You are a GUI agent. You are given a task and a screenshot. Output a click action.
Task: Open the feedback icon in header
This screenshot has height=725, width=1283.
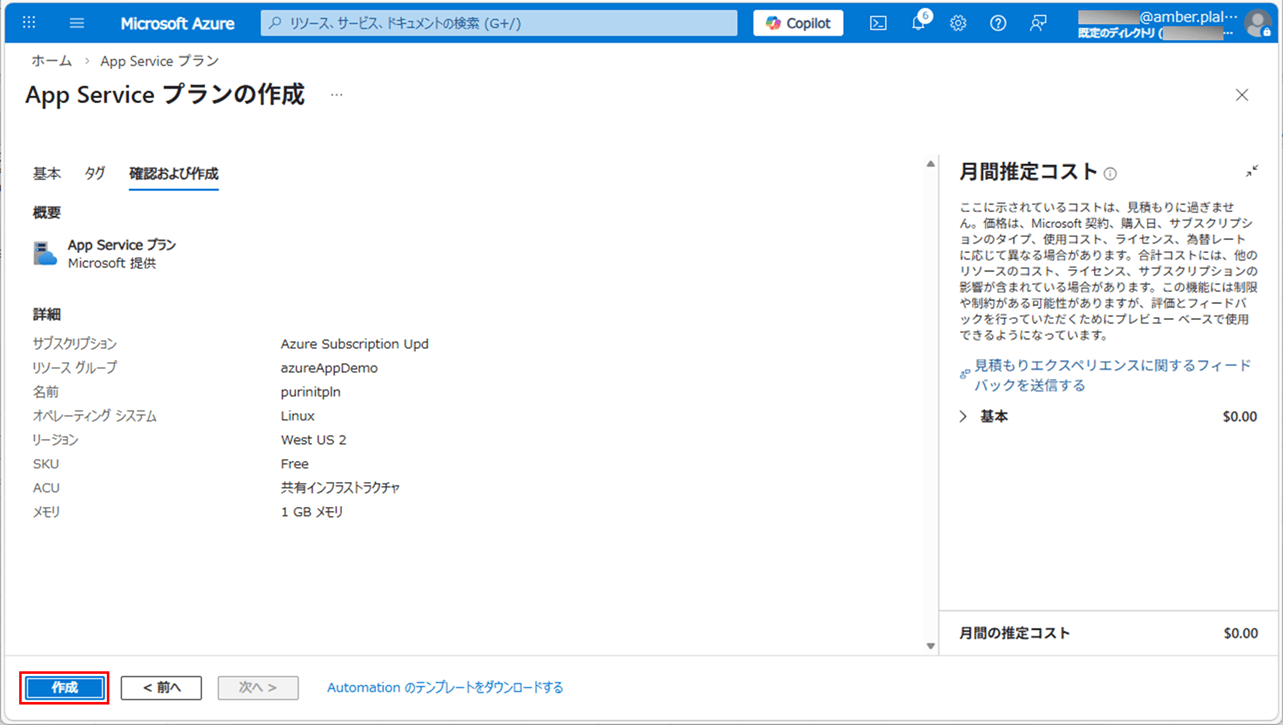(1038, 23)
